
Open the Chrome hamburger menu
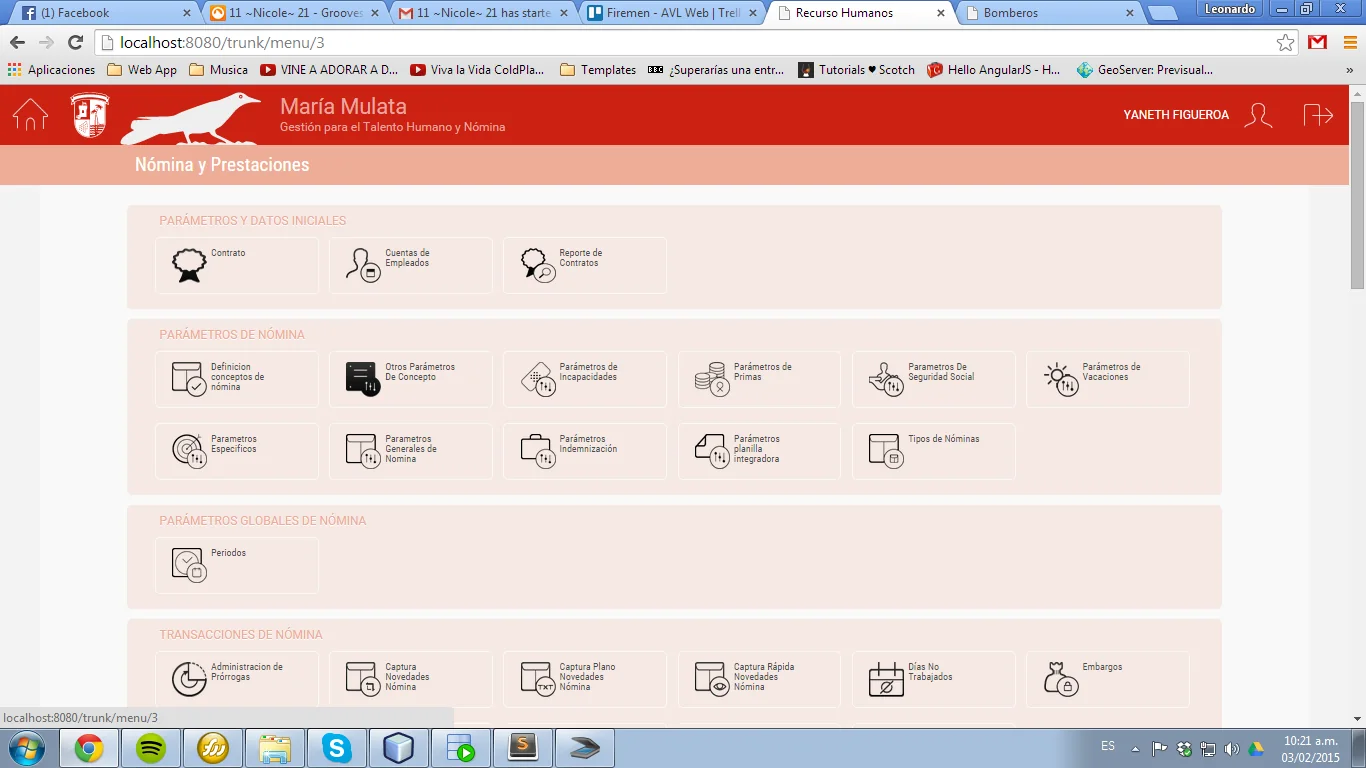(1349, 43)
